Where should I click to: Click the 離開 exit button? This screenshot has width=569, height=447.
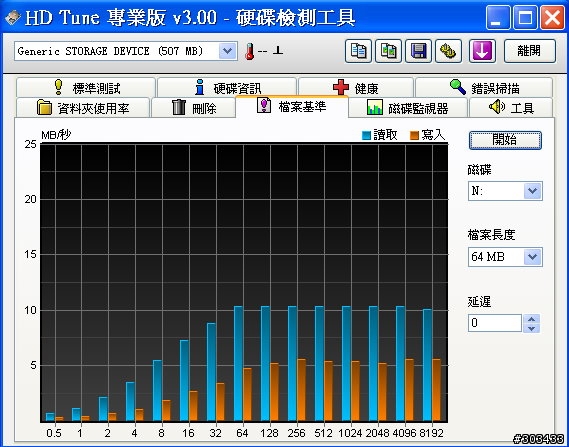click(530, 51)
